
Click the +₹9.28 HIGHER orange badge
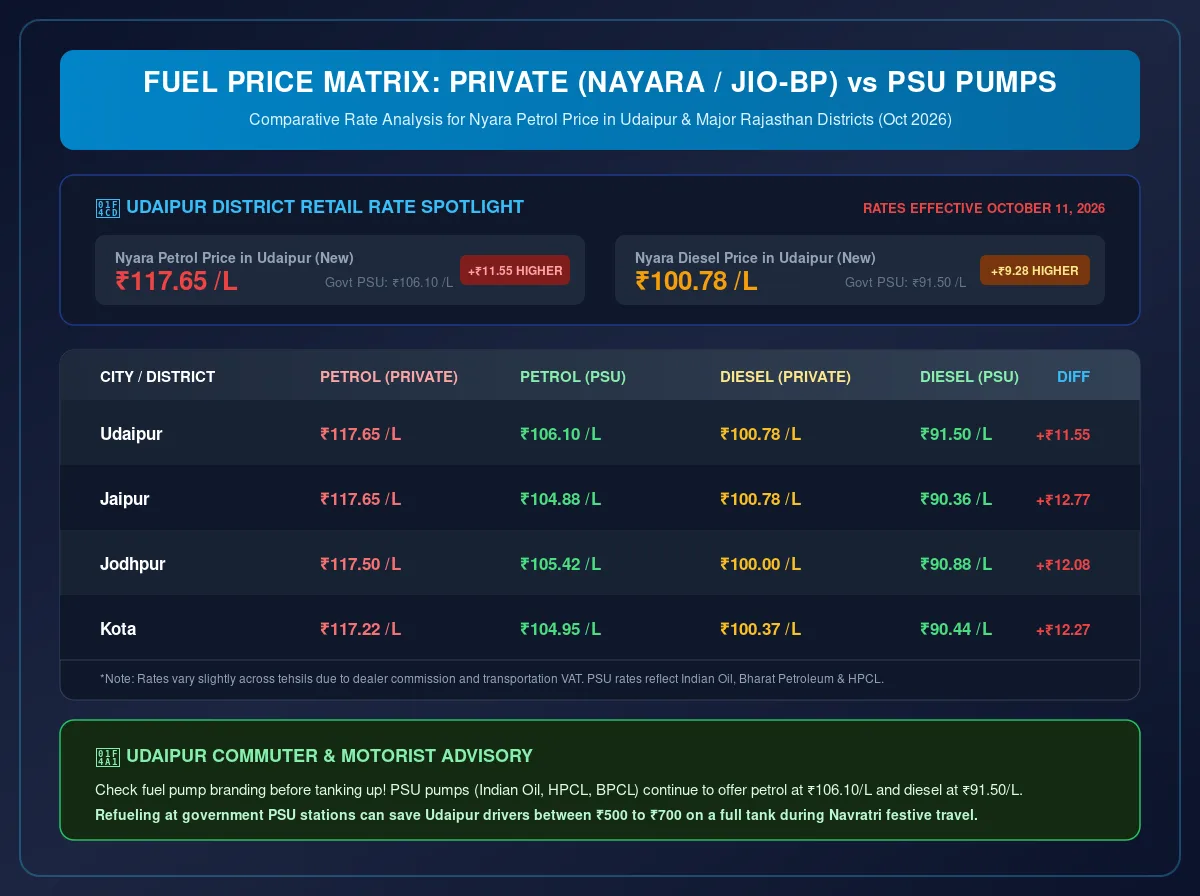pos(1035,270)
